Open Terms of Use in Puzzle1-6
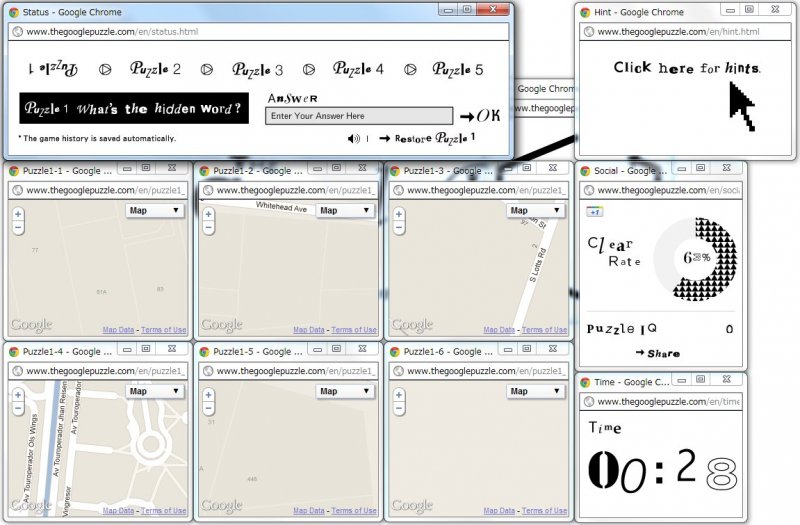 (544, 511)
